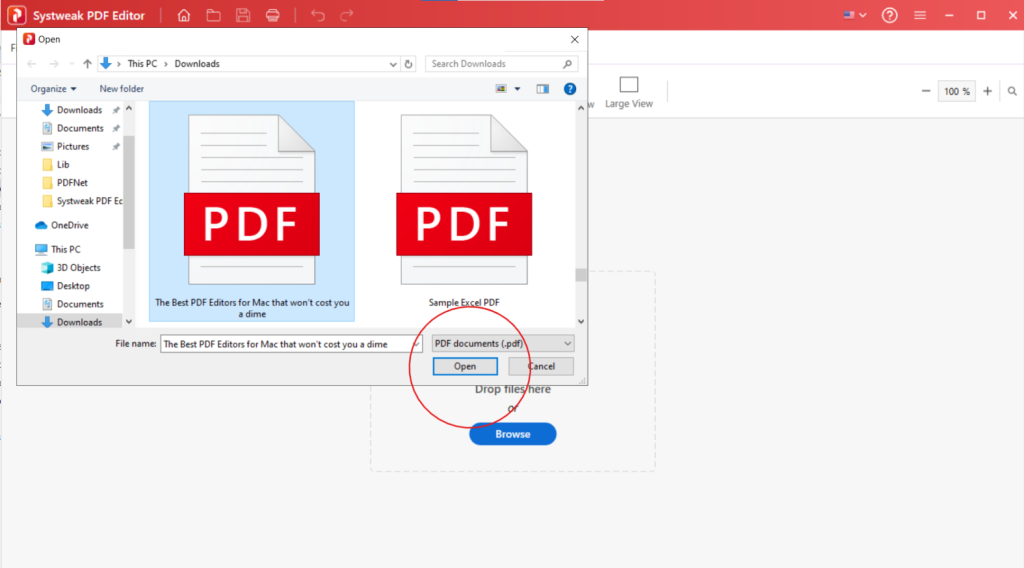Open the language flag dropdown

855,15
